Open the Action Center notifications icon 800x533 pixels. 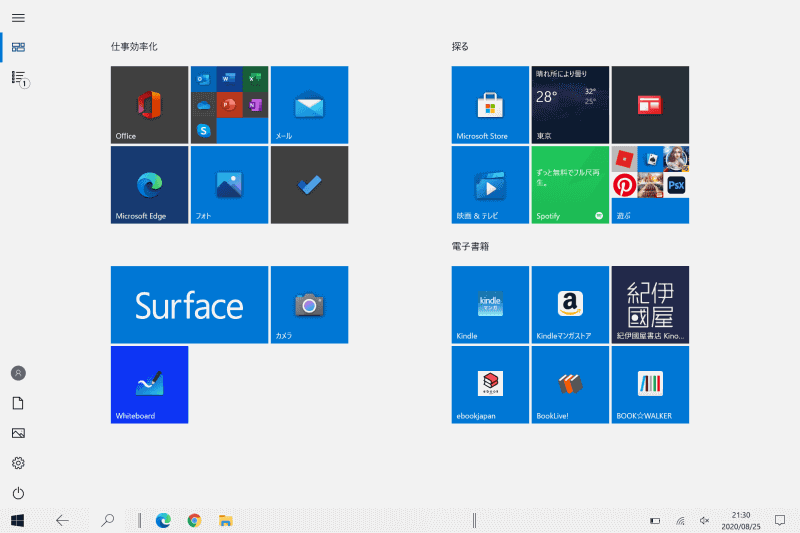pos(780,520)
